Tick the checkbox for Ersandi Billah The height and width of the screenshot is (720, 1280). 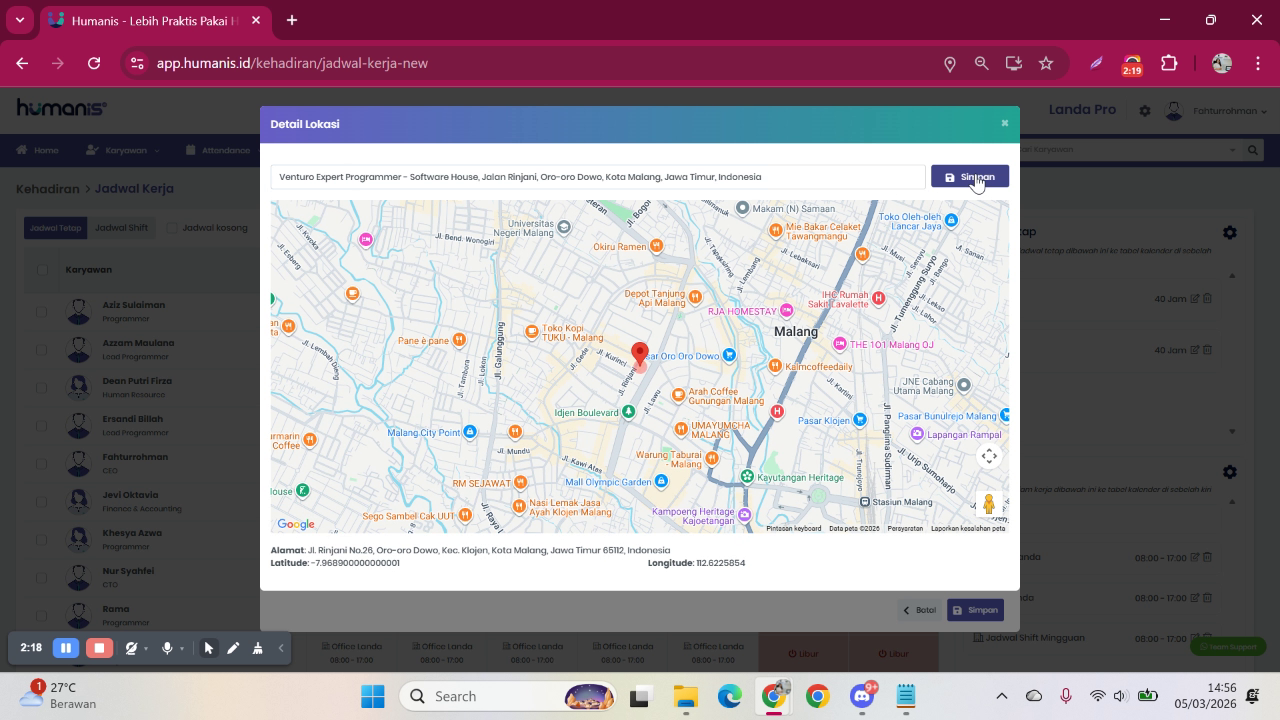click(42, 426)
